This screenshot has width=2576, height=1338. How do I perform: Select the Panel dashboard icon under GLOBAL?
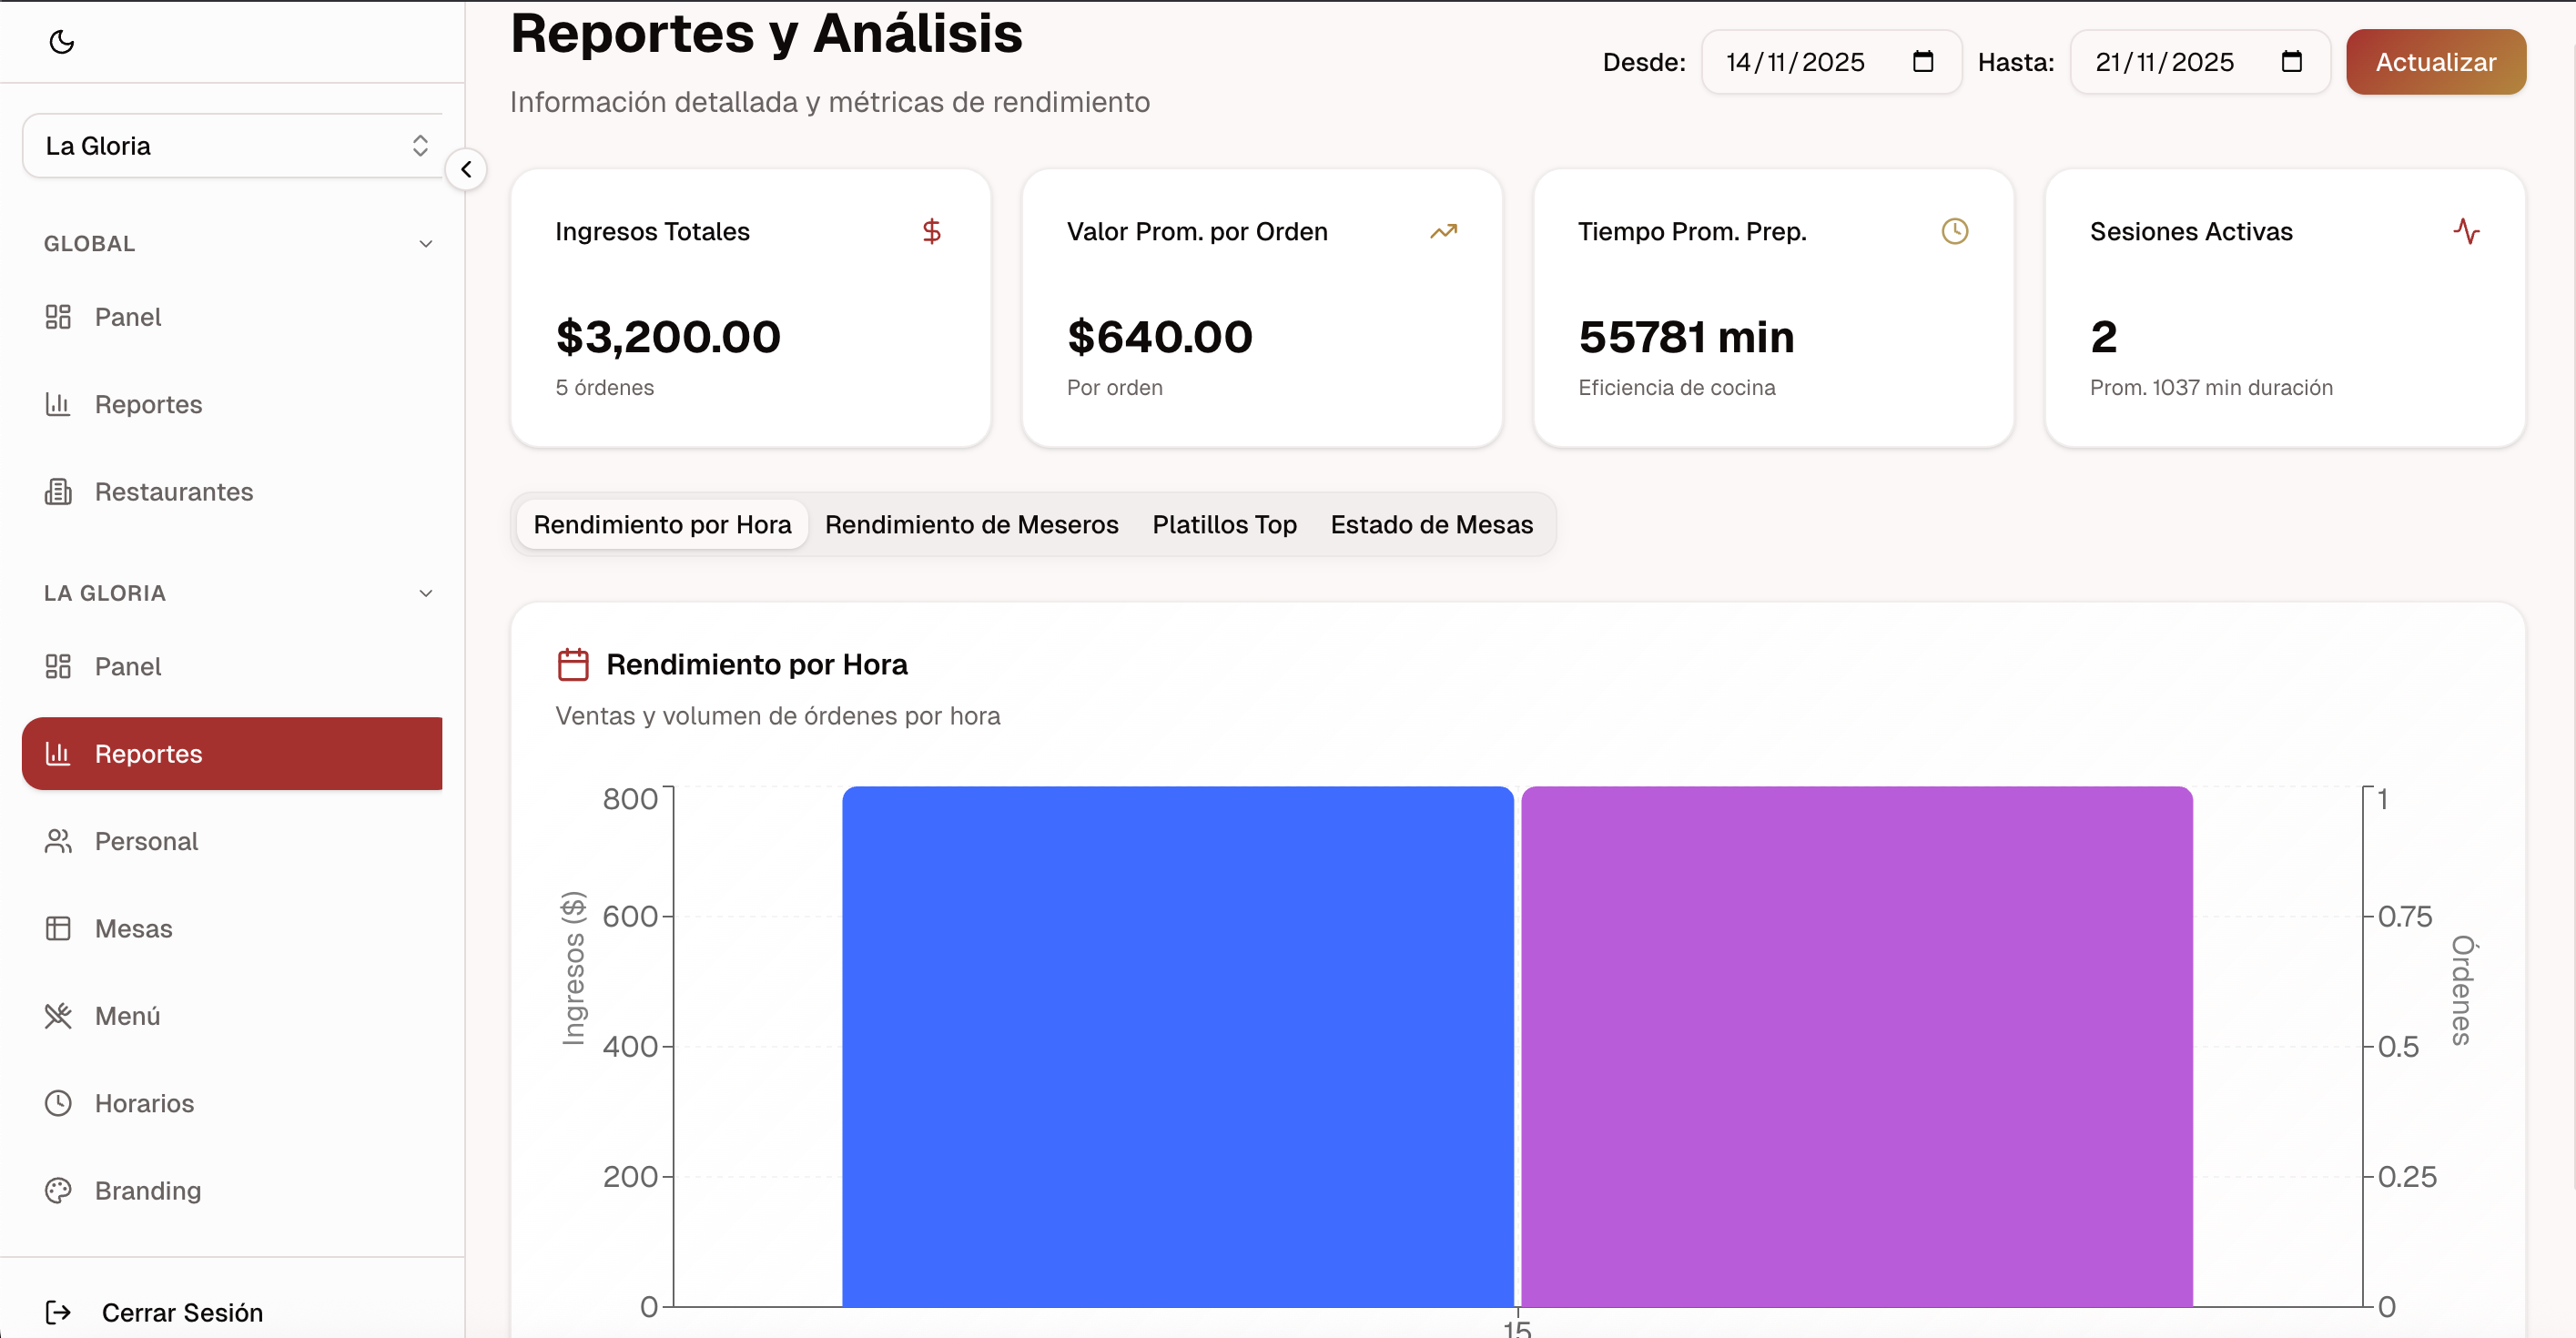pyautogui.click(x=58, y=316)
